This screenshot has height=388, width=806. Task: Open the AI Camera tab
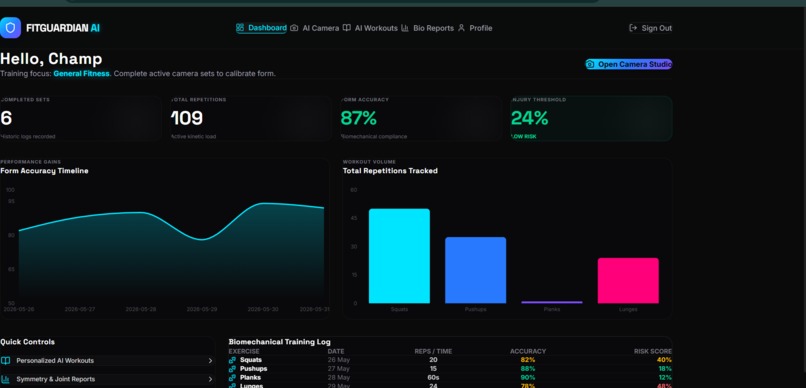(x=315, y=28)
